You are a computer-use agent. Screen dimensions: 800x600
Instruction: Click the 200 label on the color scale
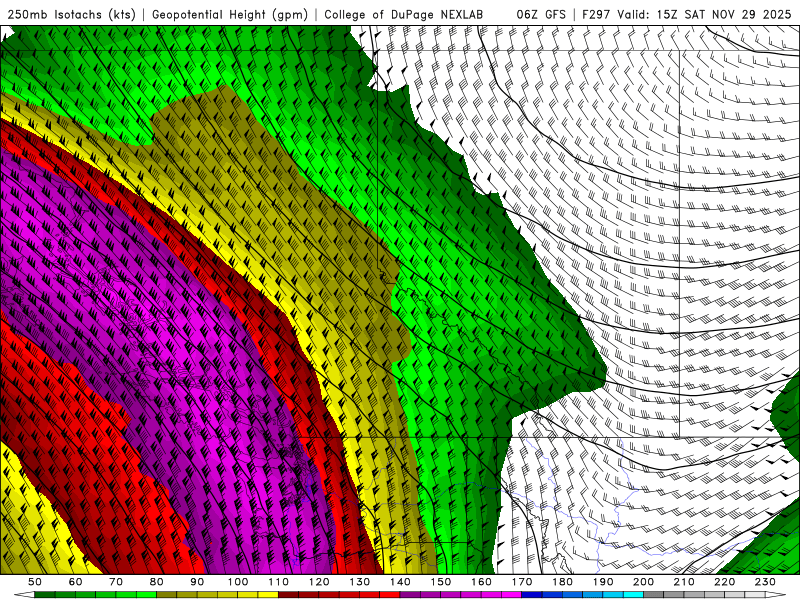(644, 582)
